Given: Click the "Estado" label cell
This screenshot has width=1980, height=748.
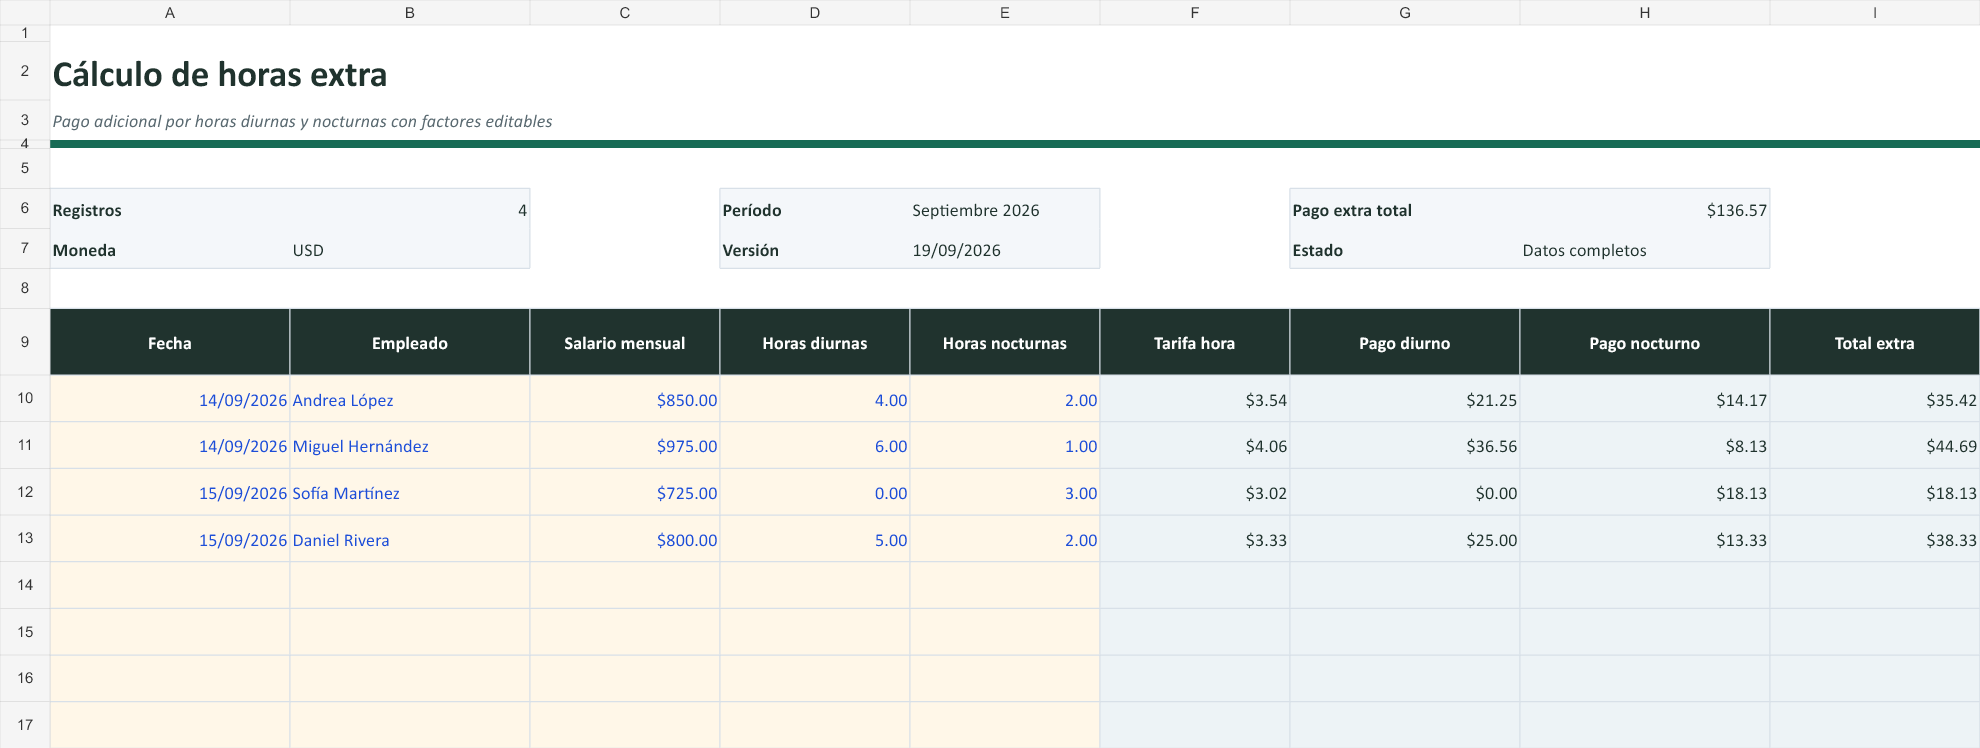Looking at the screenshot, I should click(1405, 250).
